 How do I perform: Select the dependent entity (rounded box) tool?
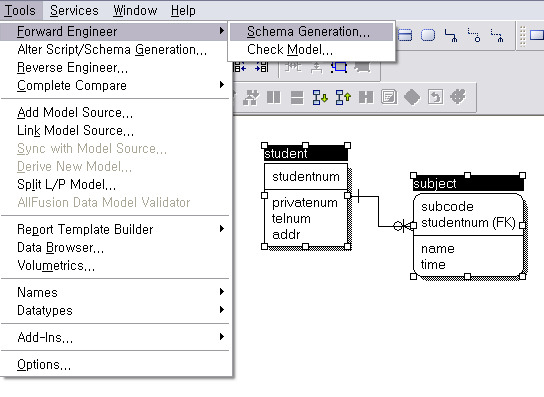[x=428, y=35]
